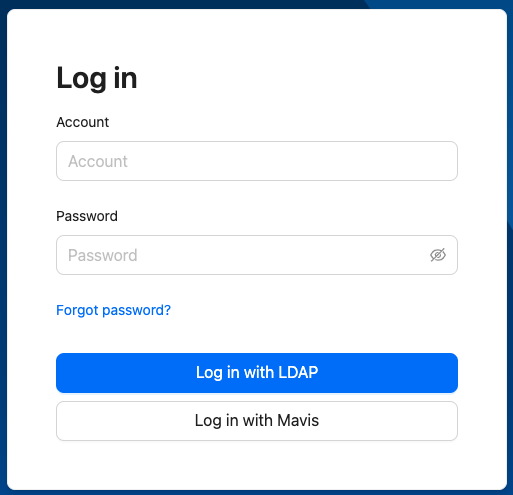Click the Password label above the second field

[x=87, y=216]
